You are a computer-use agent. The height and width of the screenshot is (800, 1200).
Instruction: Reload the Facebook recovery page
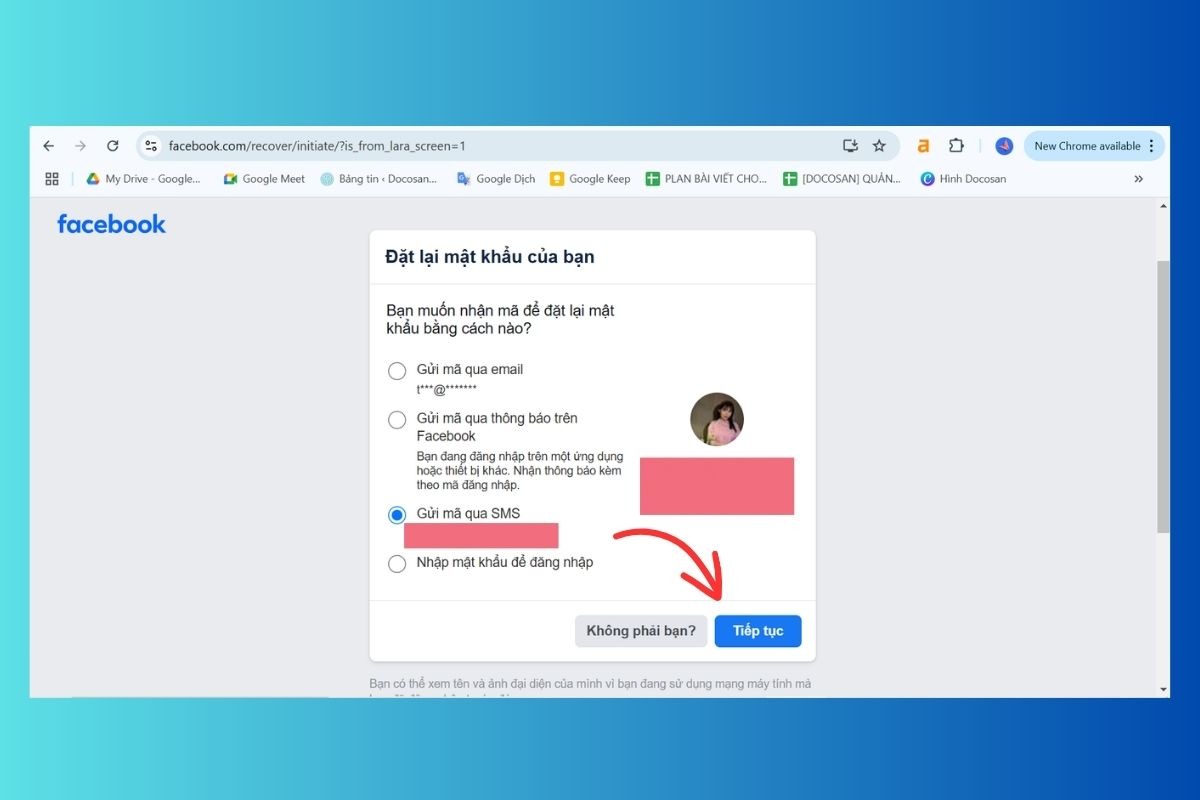click(113, 146)
